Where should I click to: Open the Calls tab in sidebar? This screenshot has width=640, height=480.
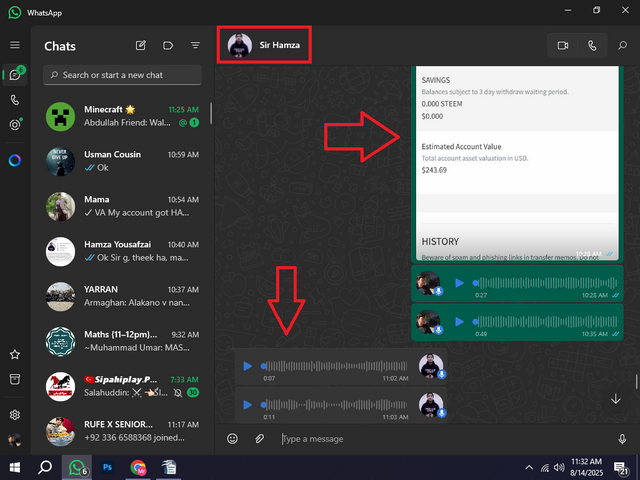coord(15,100)
